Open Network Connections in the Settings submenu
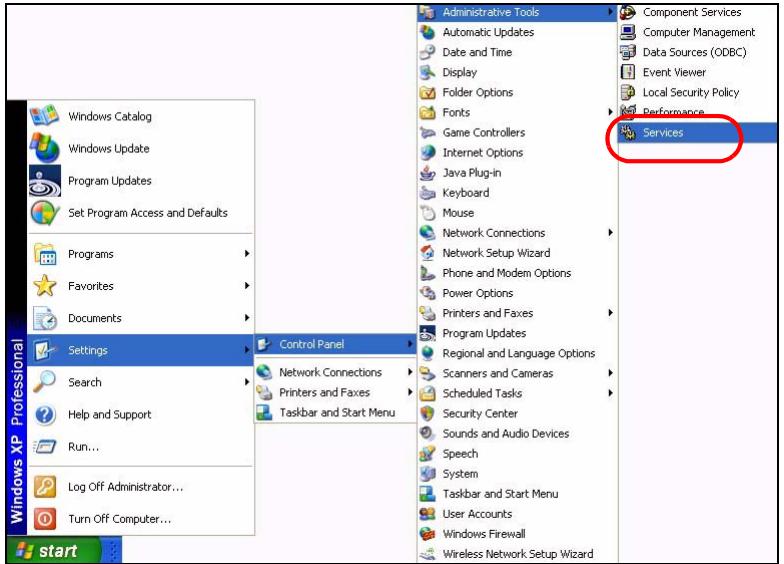This screenshot has height=564, width=784. [336, 372]
